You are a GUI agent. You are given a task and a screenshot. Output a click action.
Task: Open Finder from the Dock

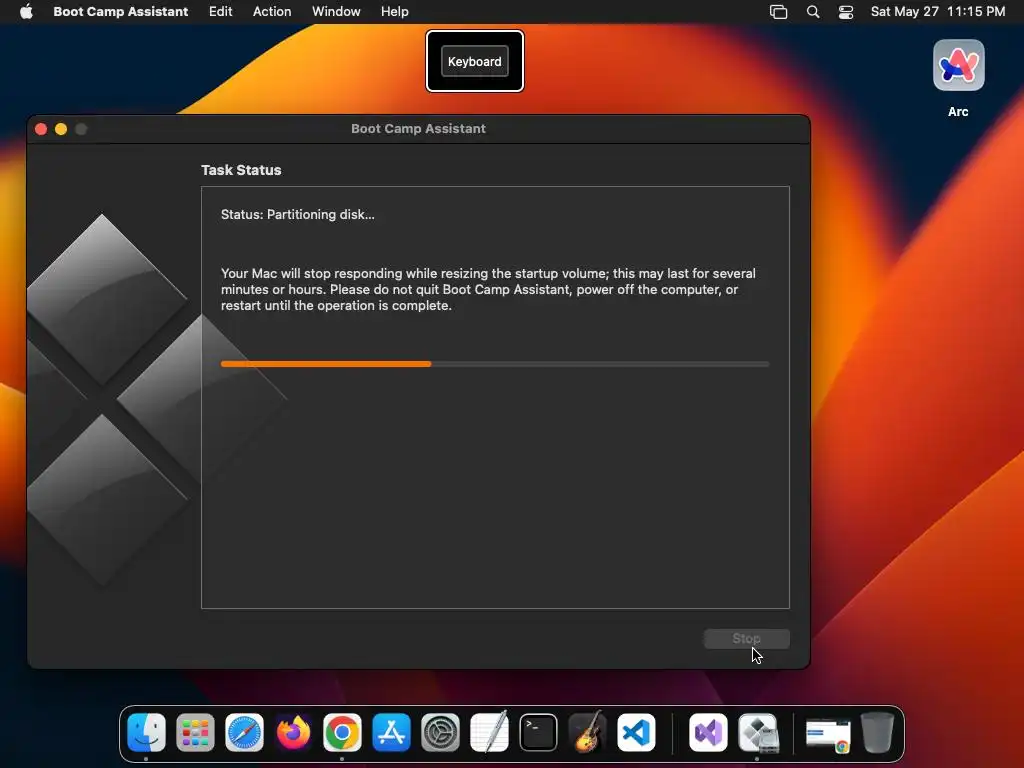coord(146,733)
